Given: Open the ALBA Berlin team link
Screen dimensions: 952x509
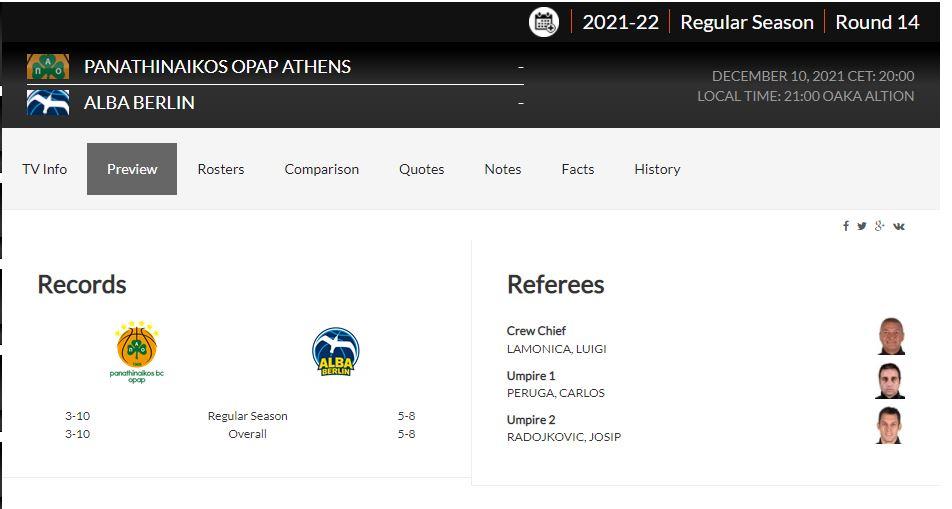Looking at the screenshot, I should [139, 102].
